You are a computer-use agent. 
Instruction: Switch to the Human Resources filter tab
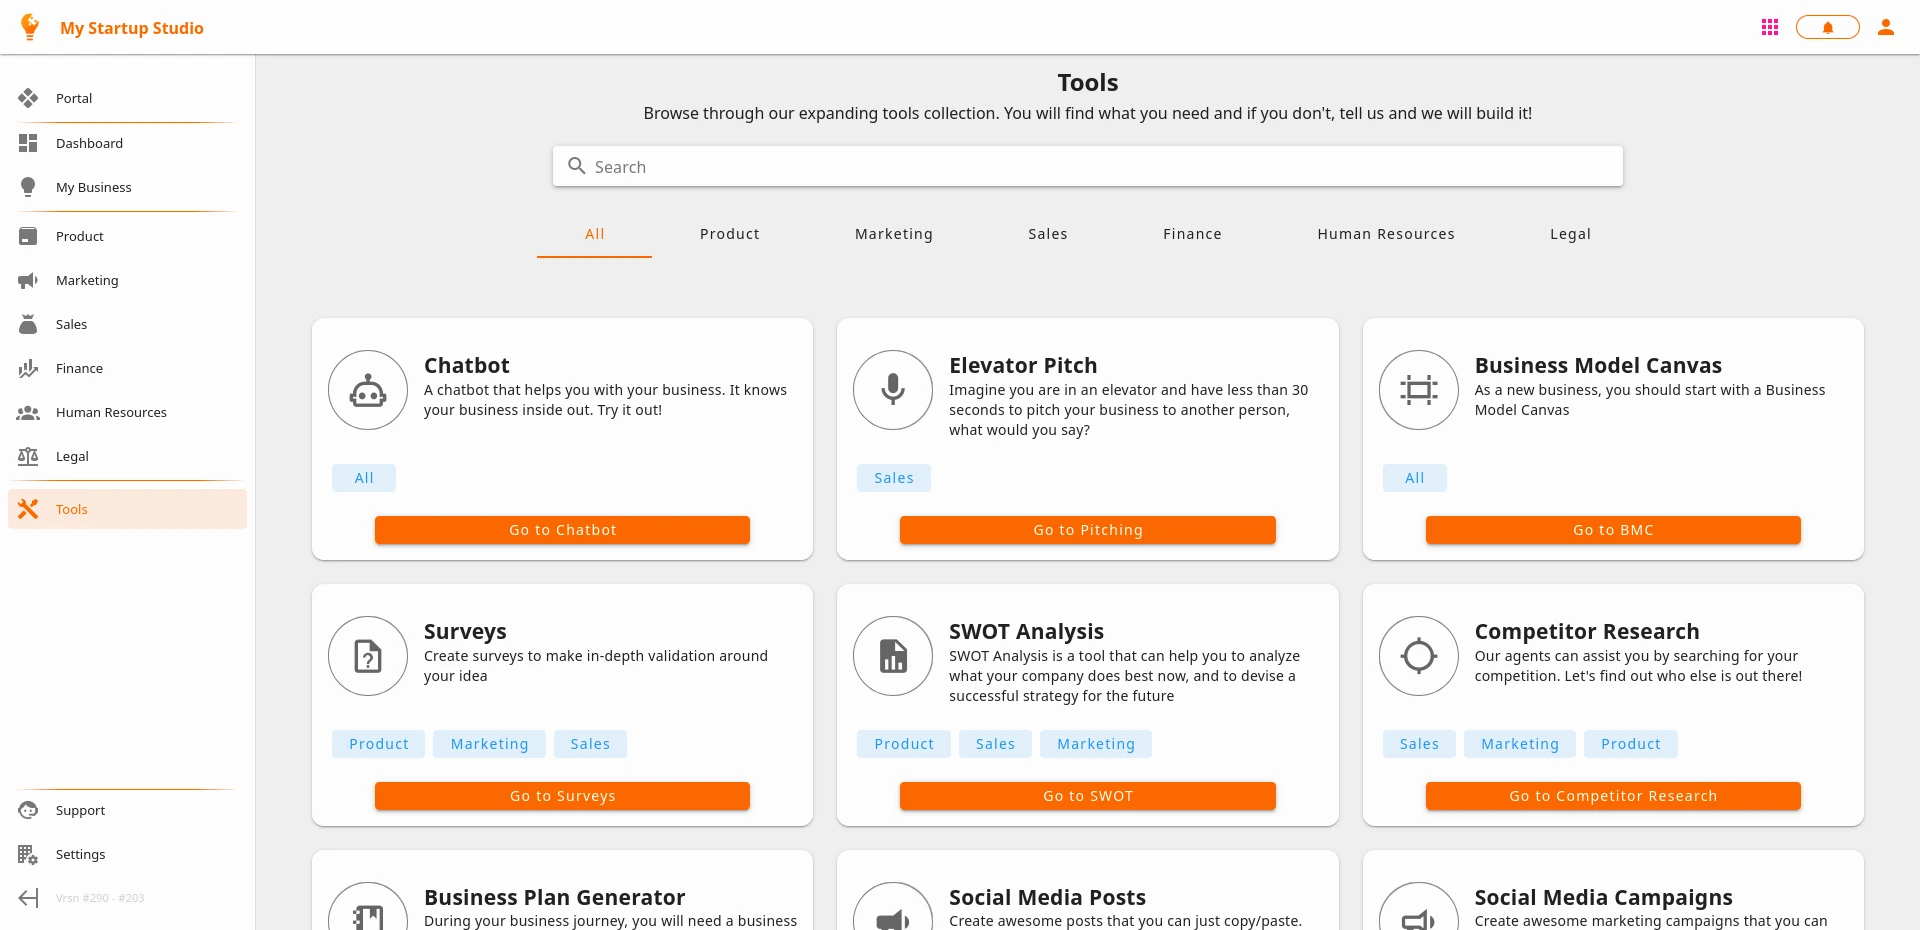pos(1385,233)
